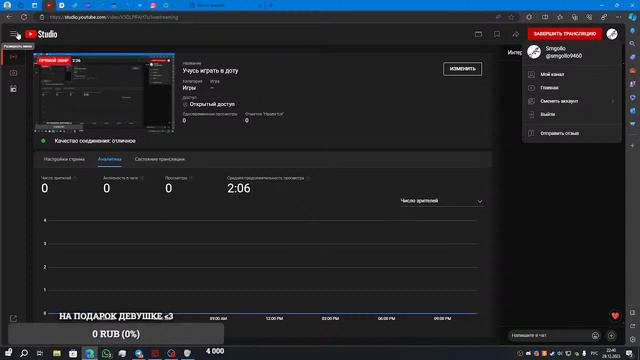Add this page to browser favorites star
640x360 pixels.
tap(511, 17)
